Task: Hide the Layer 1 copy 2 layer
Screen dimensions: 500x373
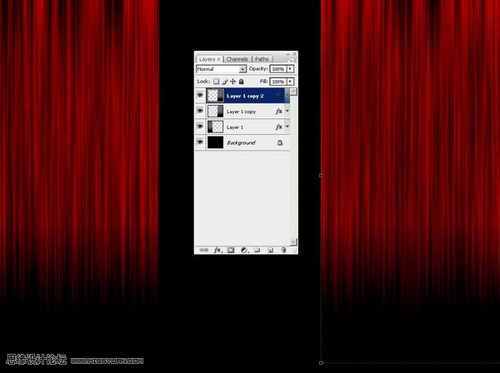Action: (x=200, y=96)
